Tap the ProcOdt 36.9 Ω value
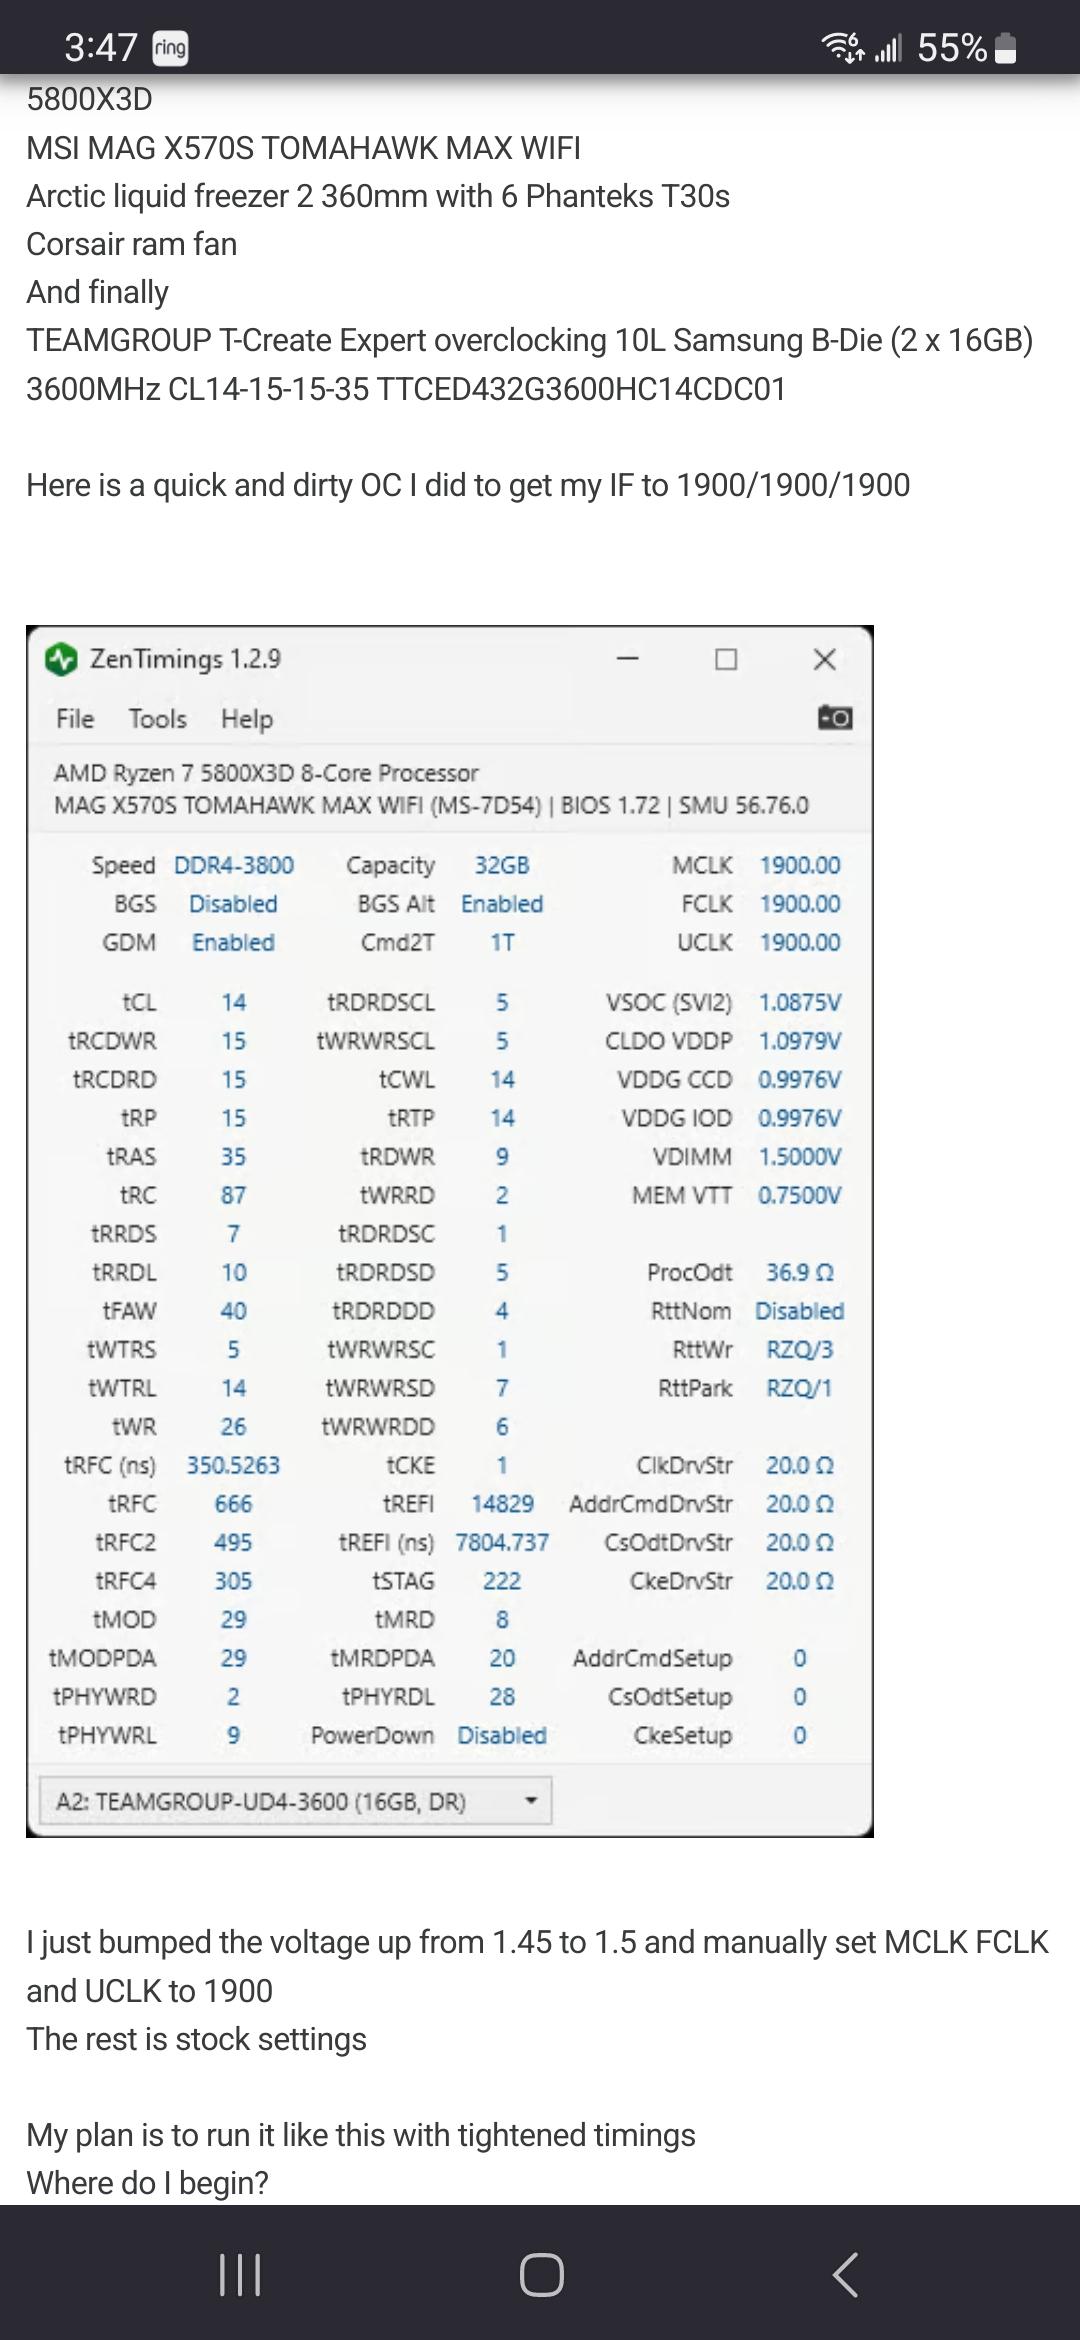The width and height of the screenshot is (1080, 2340). pos(800,1272)
